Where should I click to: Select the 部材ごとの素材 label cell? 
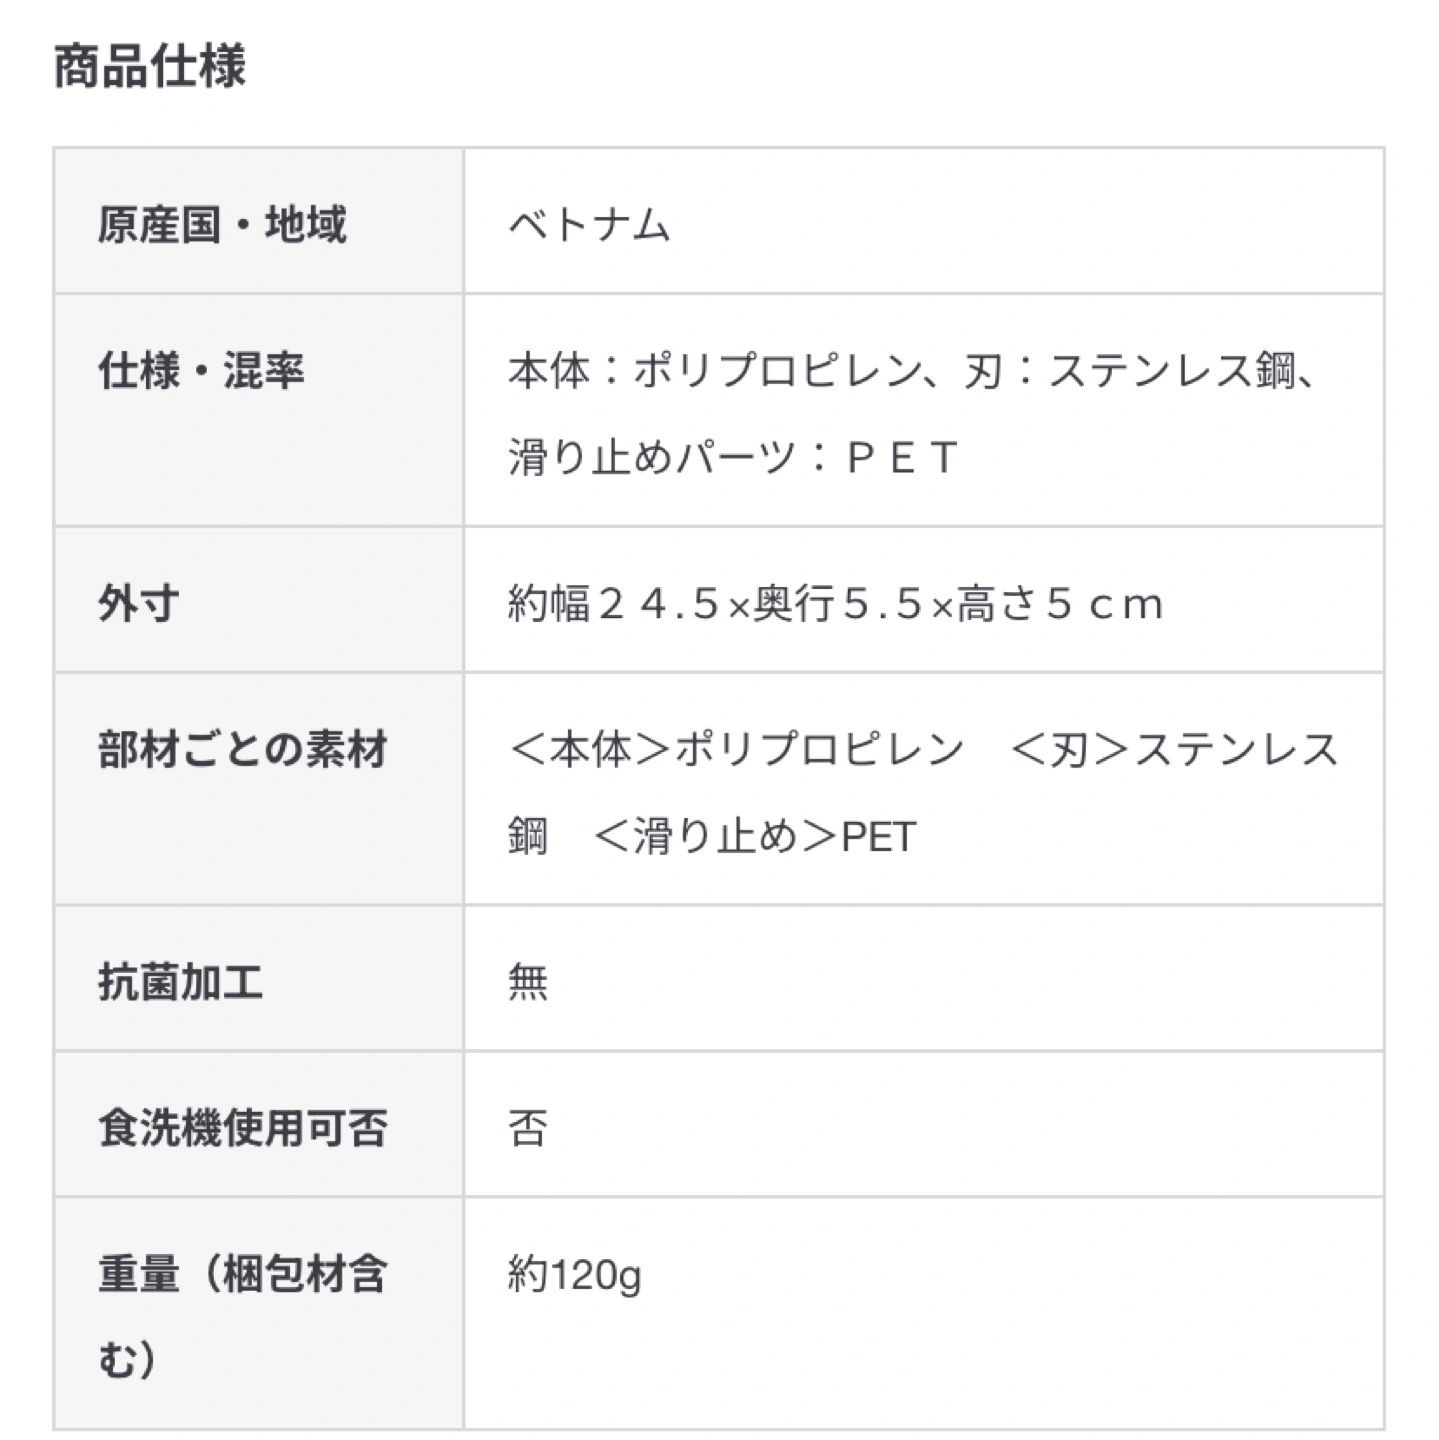pyautogui.click(x=258, y=789)
